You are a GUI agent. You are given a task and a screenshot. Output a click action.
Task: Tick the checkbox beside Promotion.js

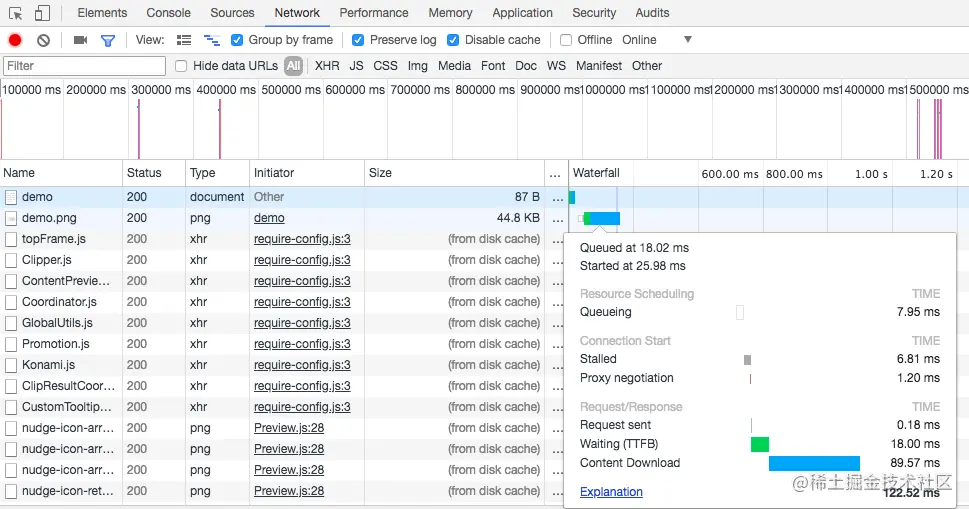point(11,344)
